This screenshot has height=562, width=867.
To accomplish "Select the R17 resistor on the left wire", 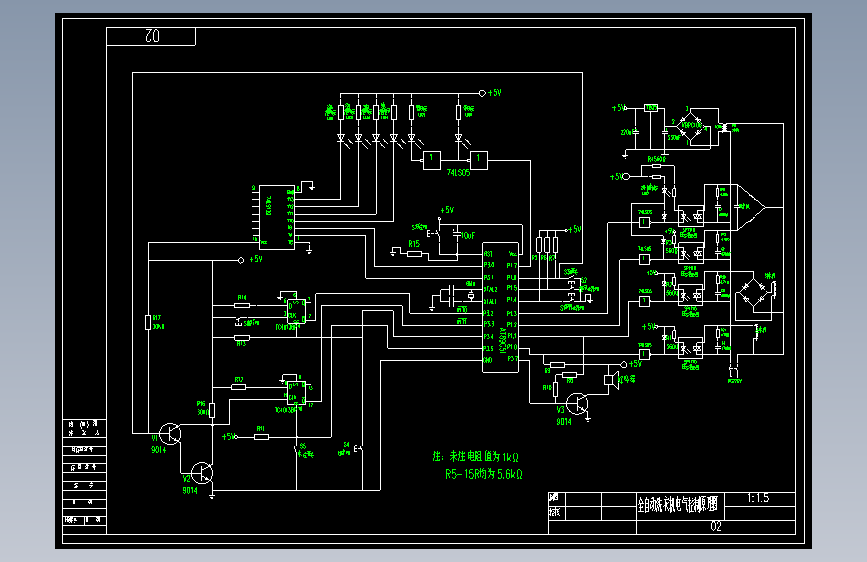I will 148,322.
